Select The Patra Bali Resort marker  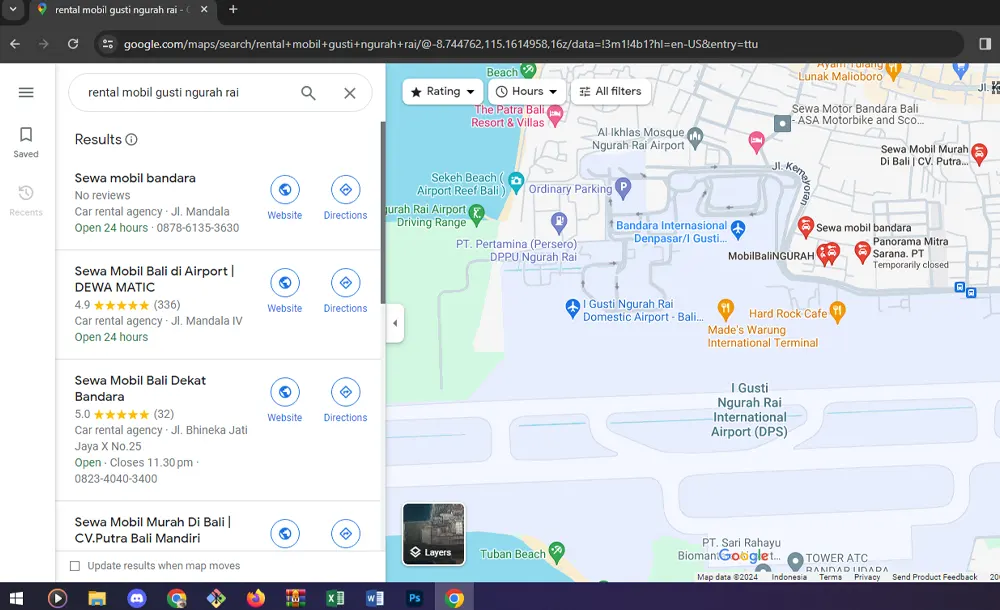coord(555,115)
